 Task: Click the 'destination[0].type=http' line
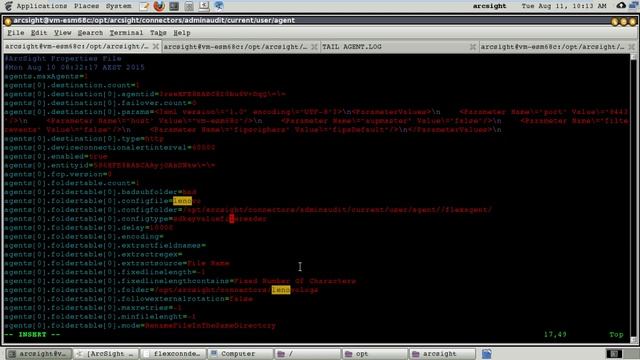coord(84,139)
